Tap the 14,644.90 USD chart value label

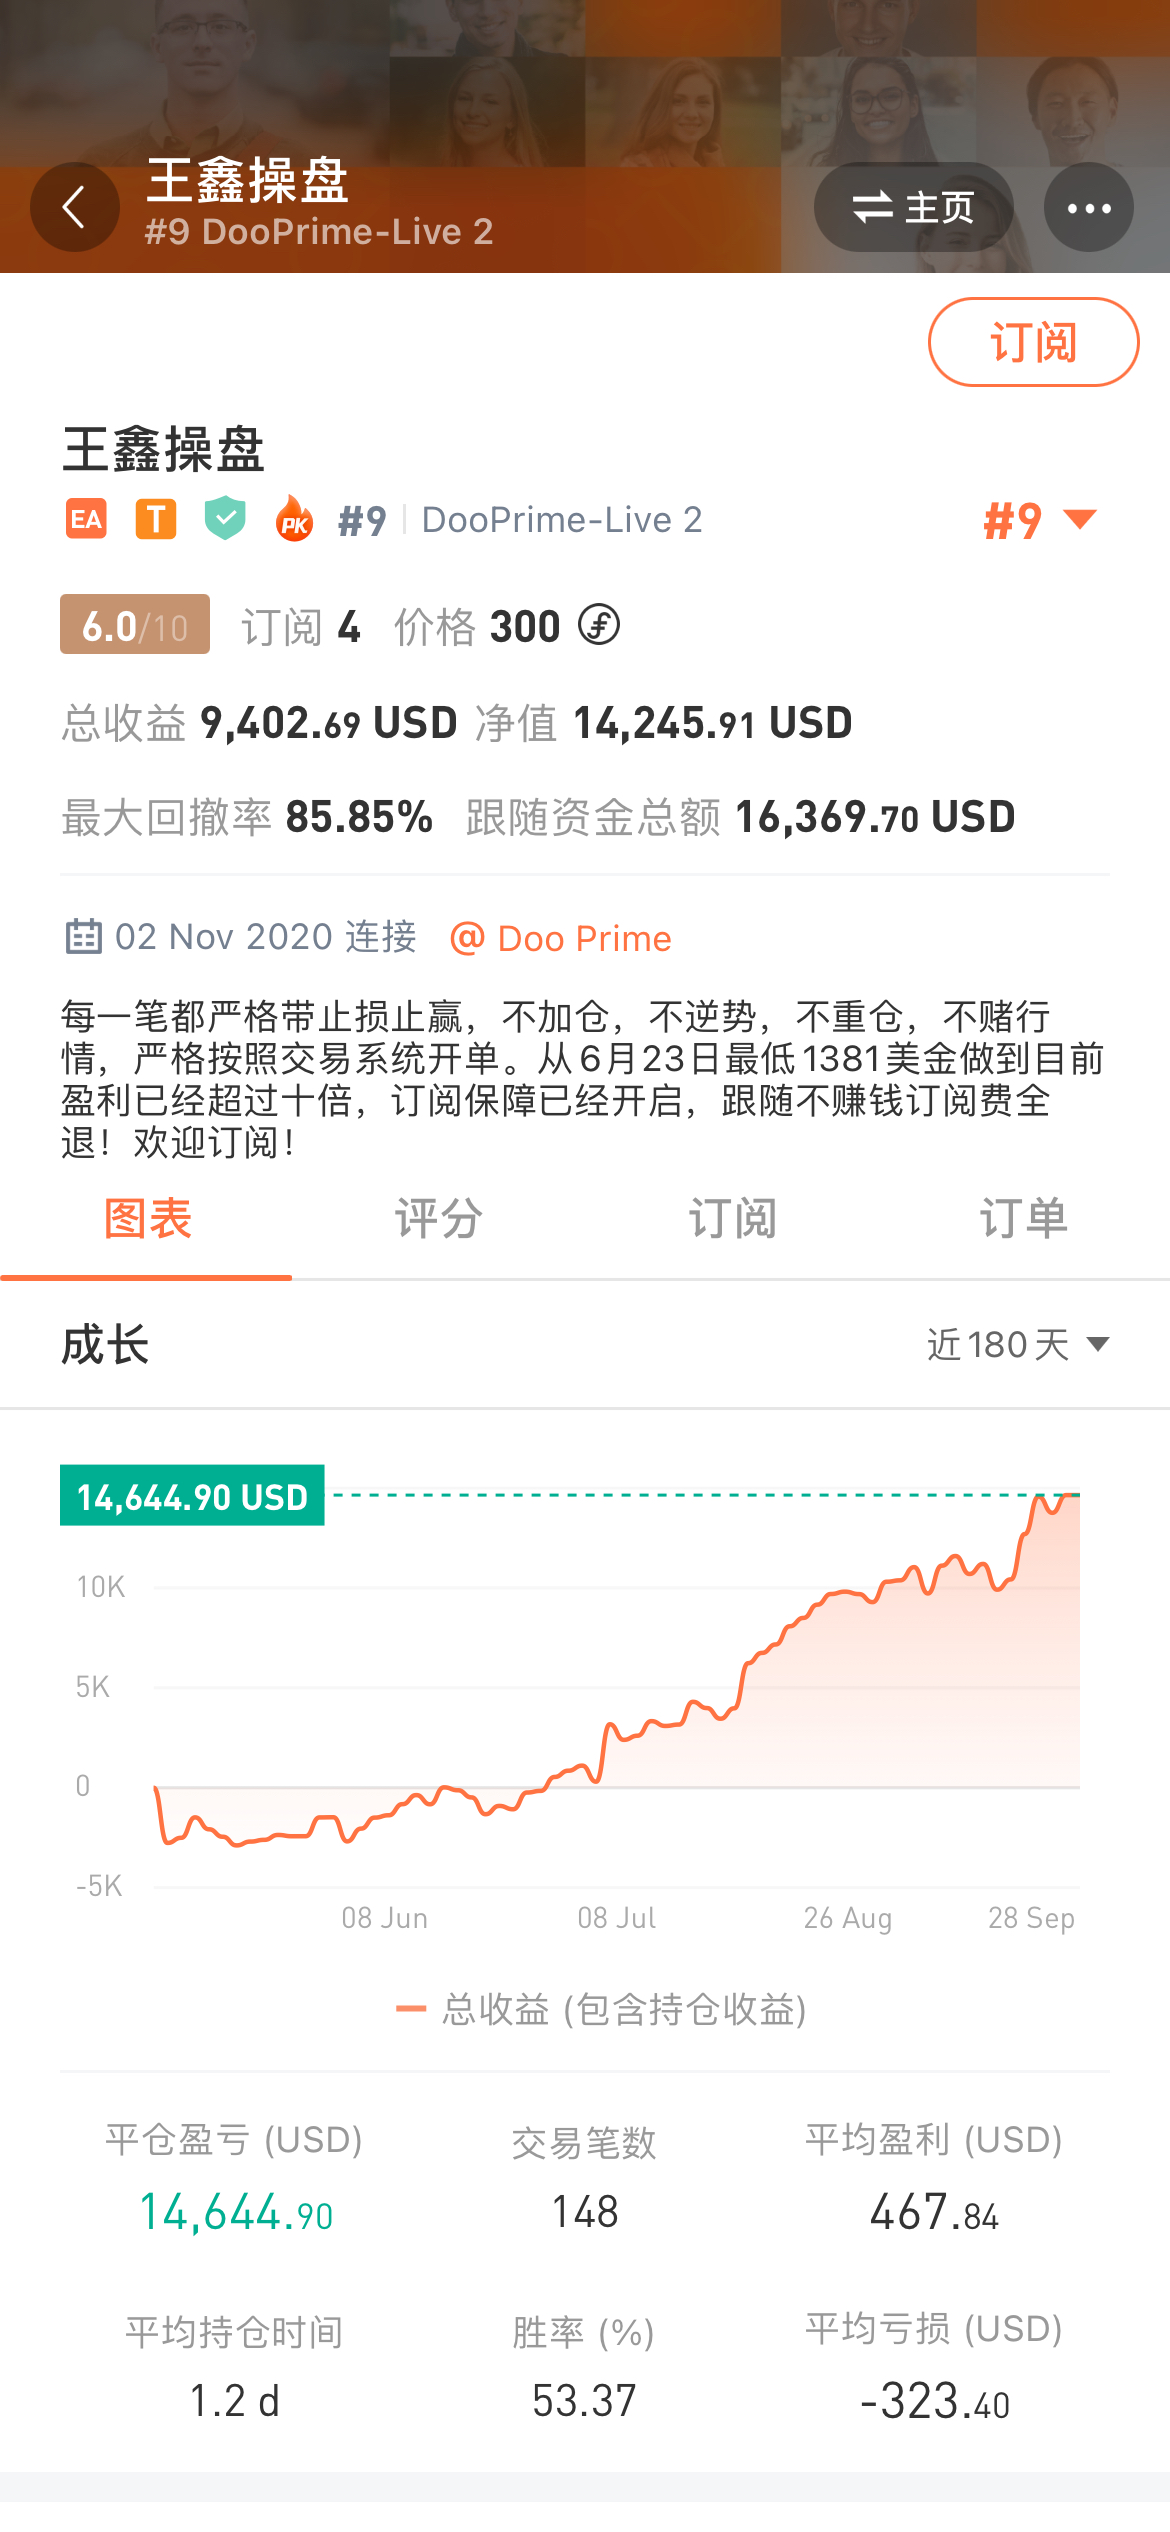click(x=192, y=1495)
